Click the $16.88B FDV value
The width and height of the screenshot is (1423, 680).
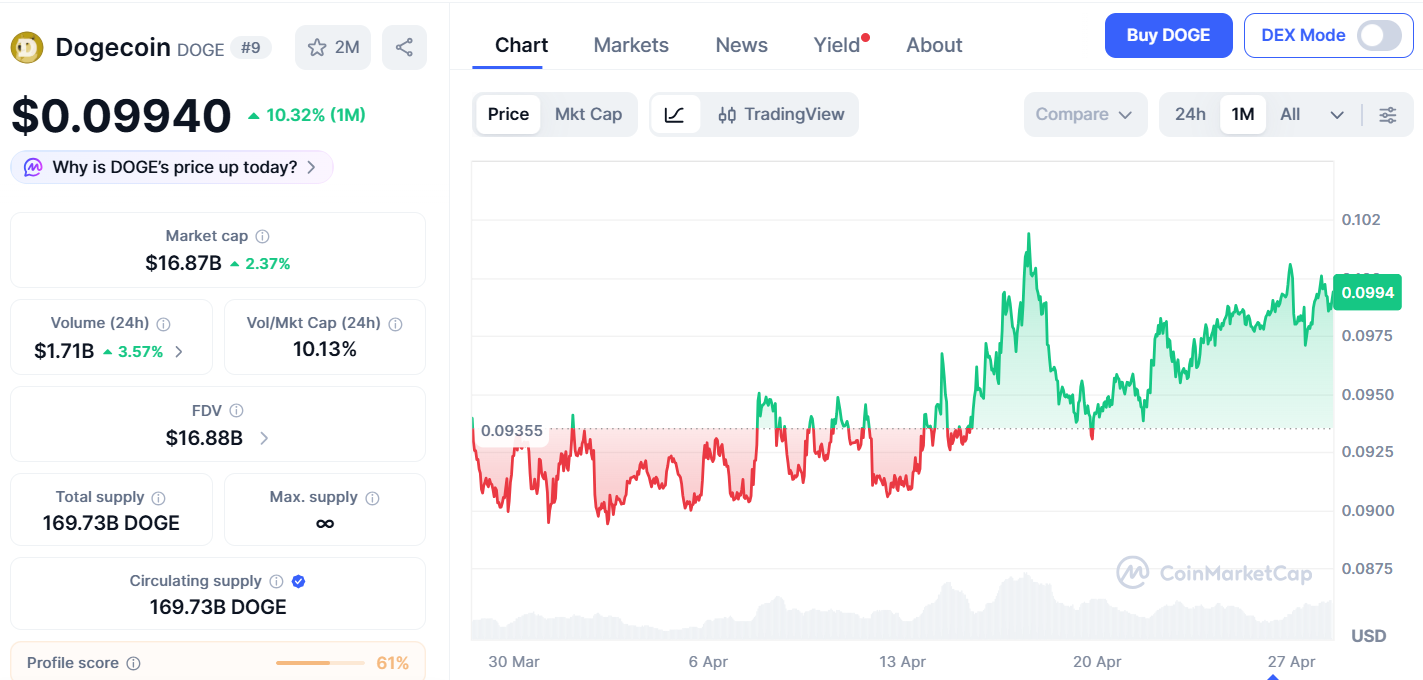pyautogui.click(x=204, y=437)
